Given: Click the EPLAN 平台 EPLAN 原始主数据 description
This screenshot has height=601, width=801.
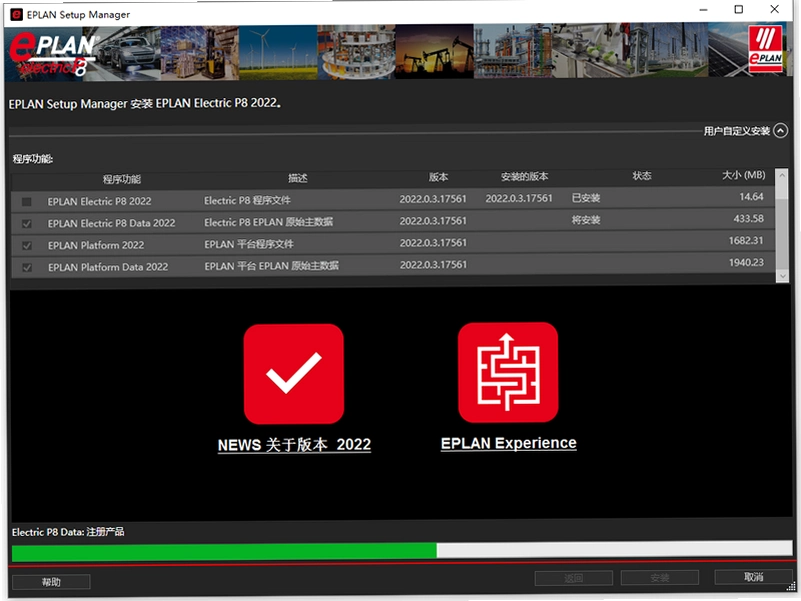Looking at the screenshot, I should click(271, 266).
